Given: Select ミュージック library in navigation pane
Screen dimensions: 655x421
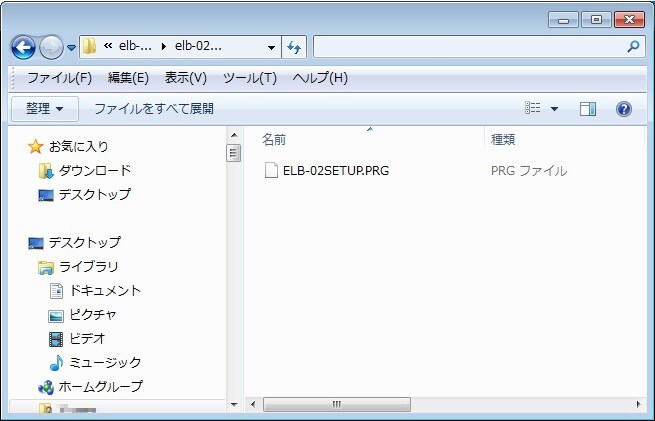Looking at the screenshot, I should [104, 362].
